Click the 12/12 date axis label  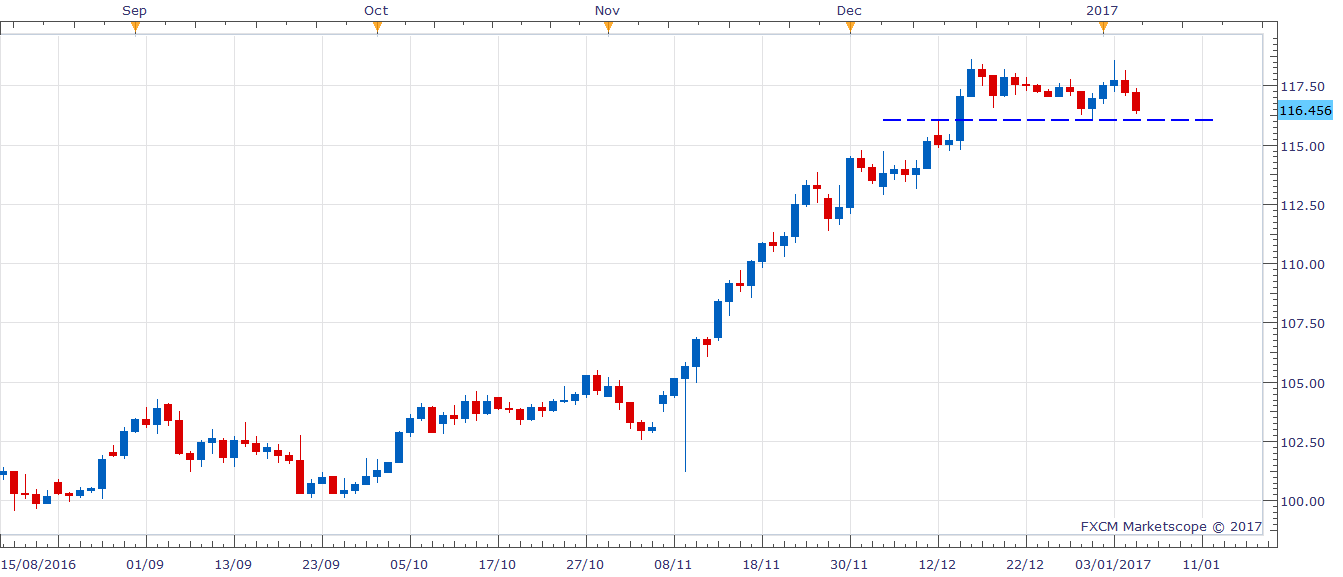click(938, 564)
